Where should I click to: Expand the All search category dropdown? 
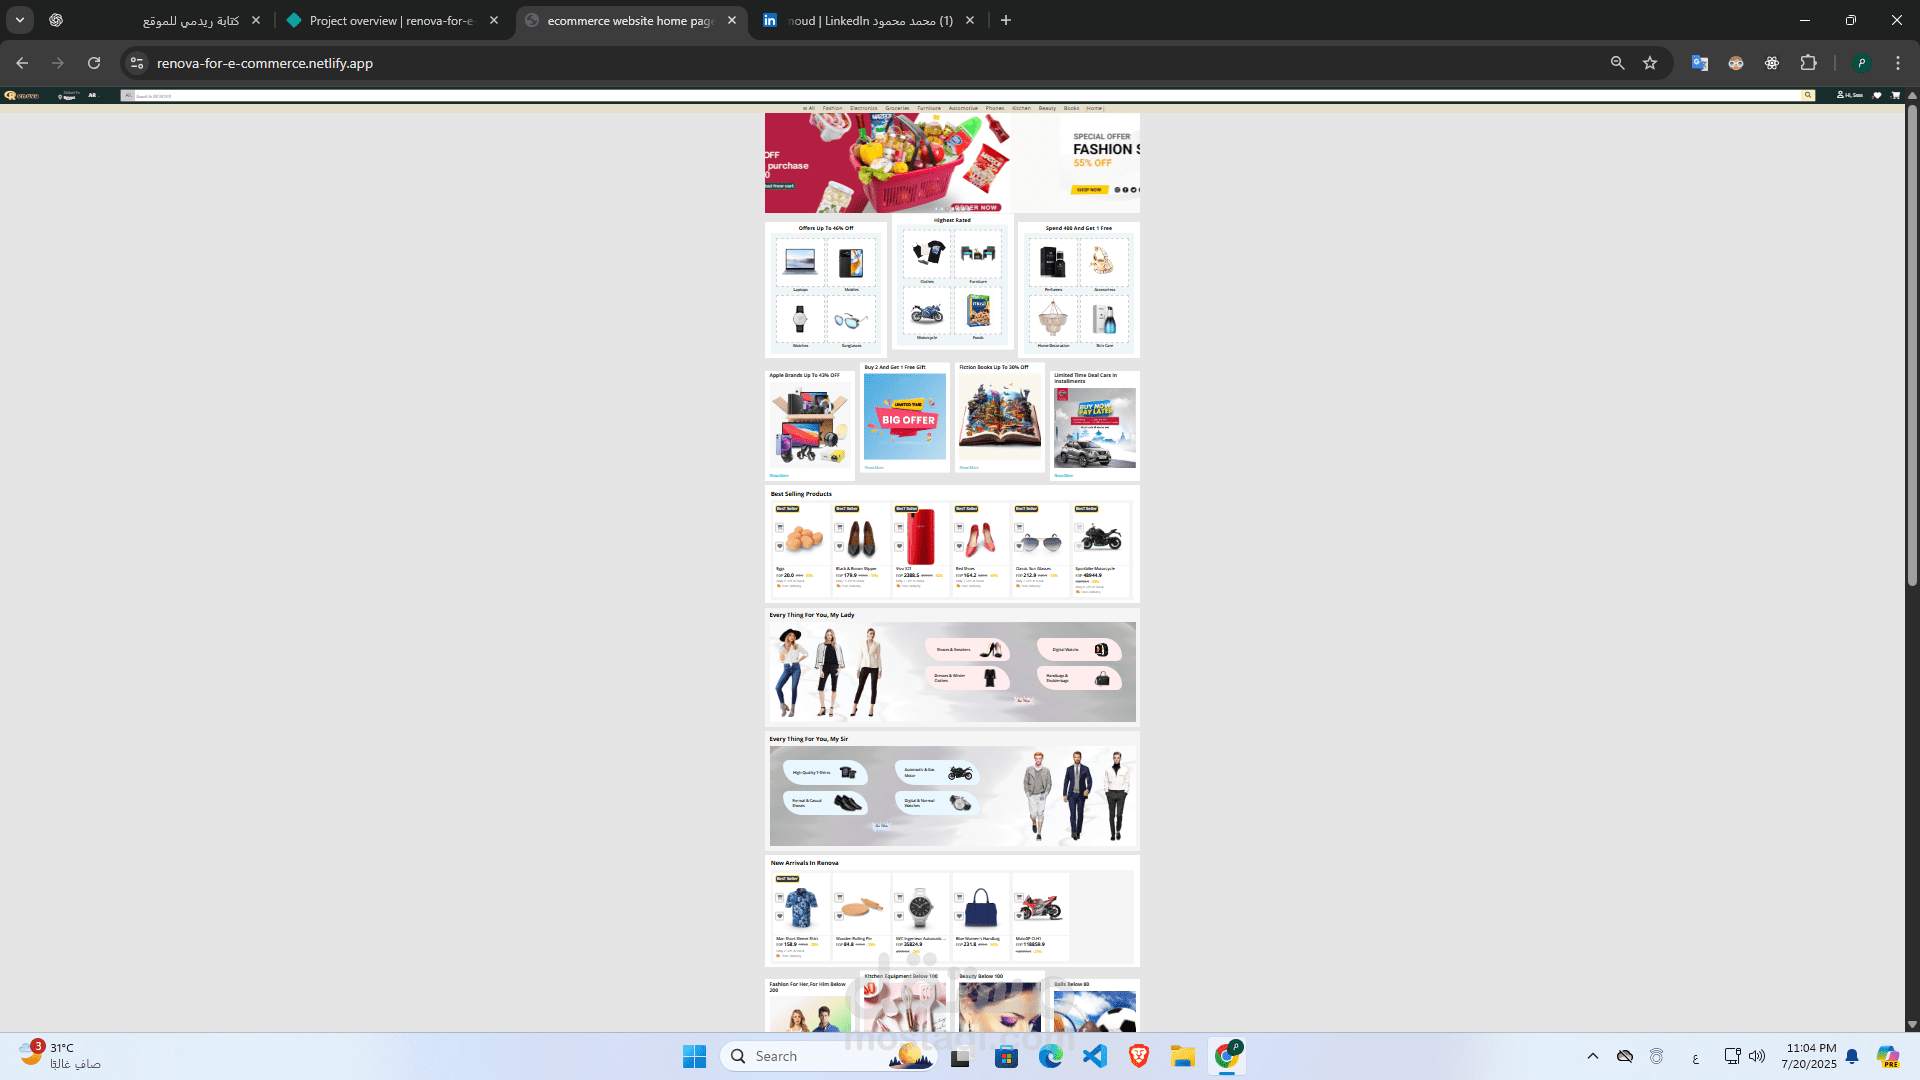tap(127, 96)
